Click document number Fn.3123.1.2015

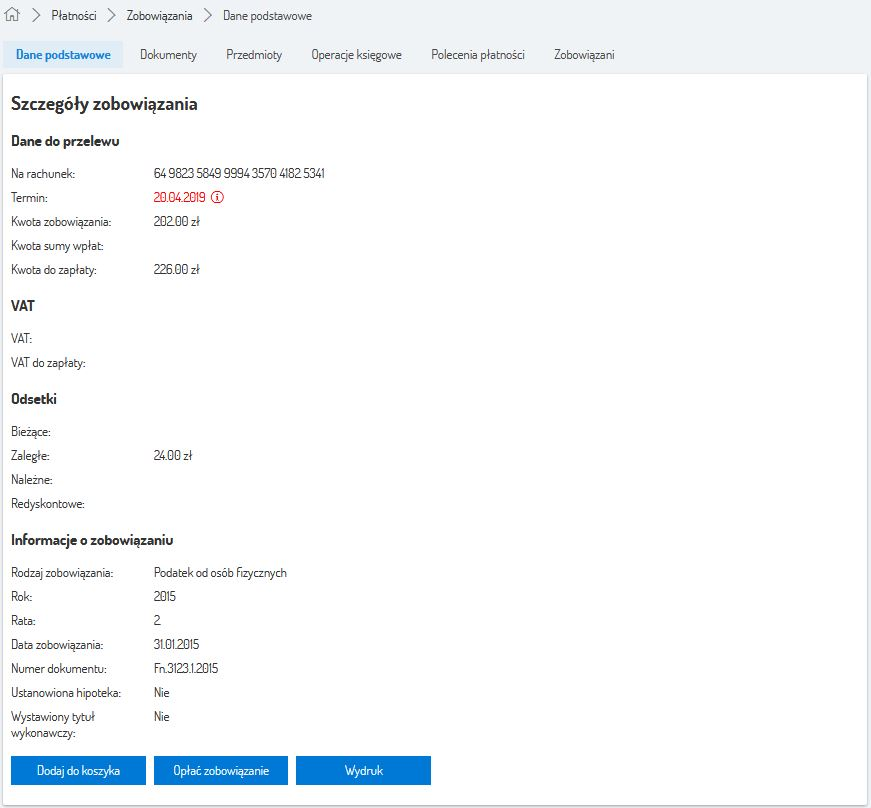pos(186,668)
